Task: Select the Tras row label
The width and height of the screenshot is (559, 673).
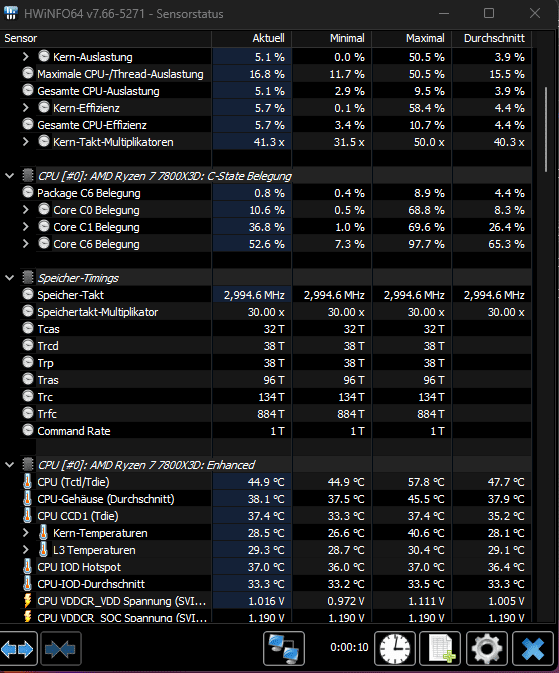Action: [48, 379]
